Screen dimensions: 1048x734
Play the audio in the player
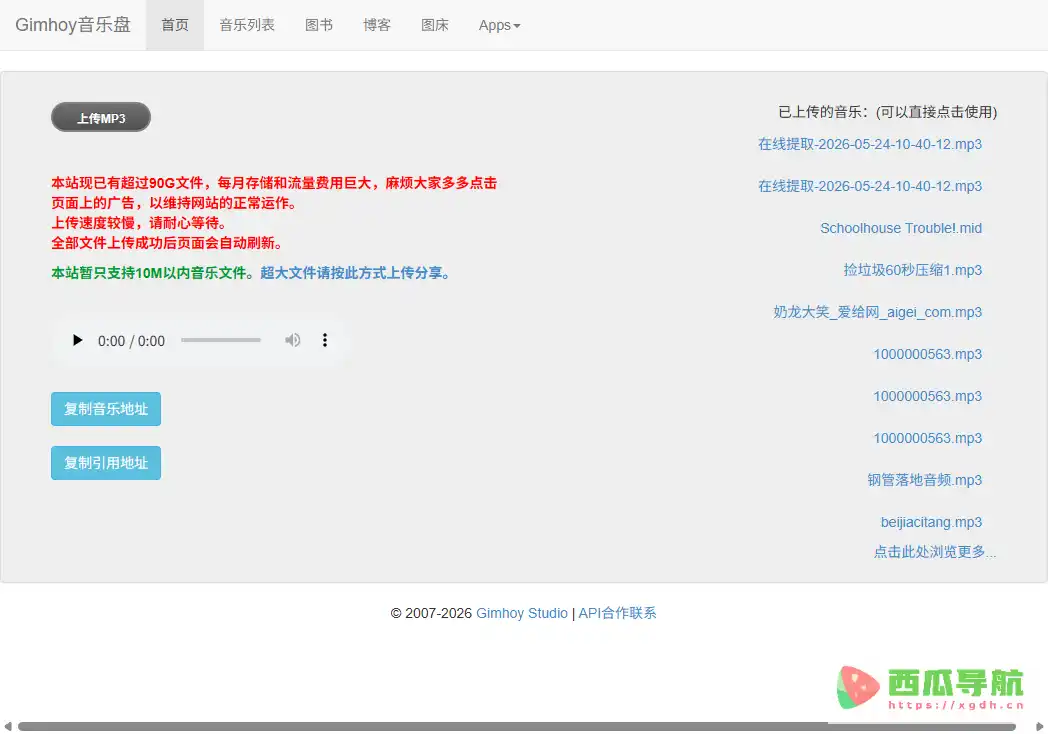[x=78, y=340]
